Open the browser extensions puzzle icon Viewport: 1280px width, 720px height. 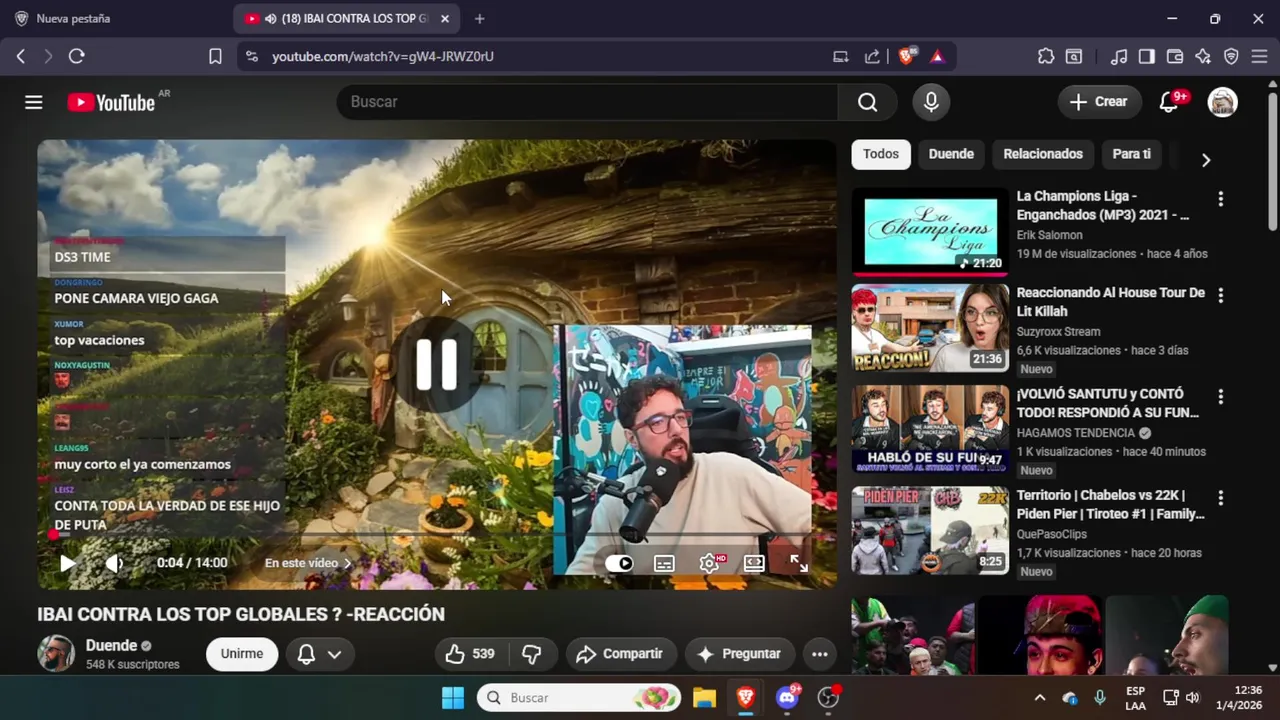click(1046, 57)
